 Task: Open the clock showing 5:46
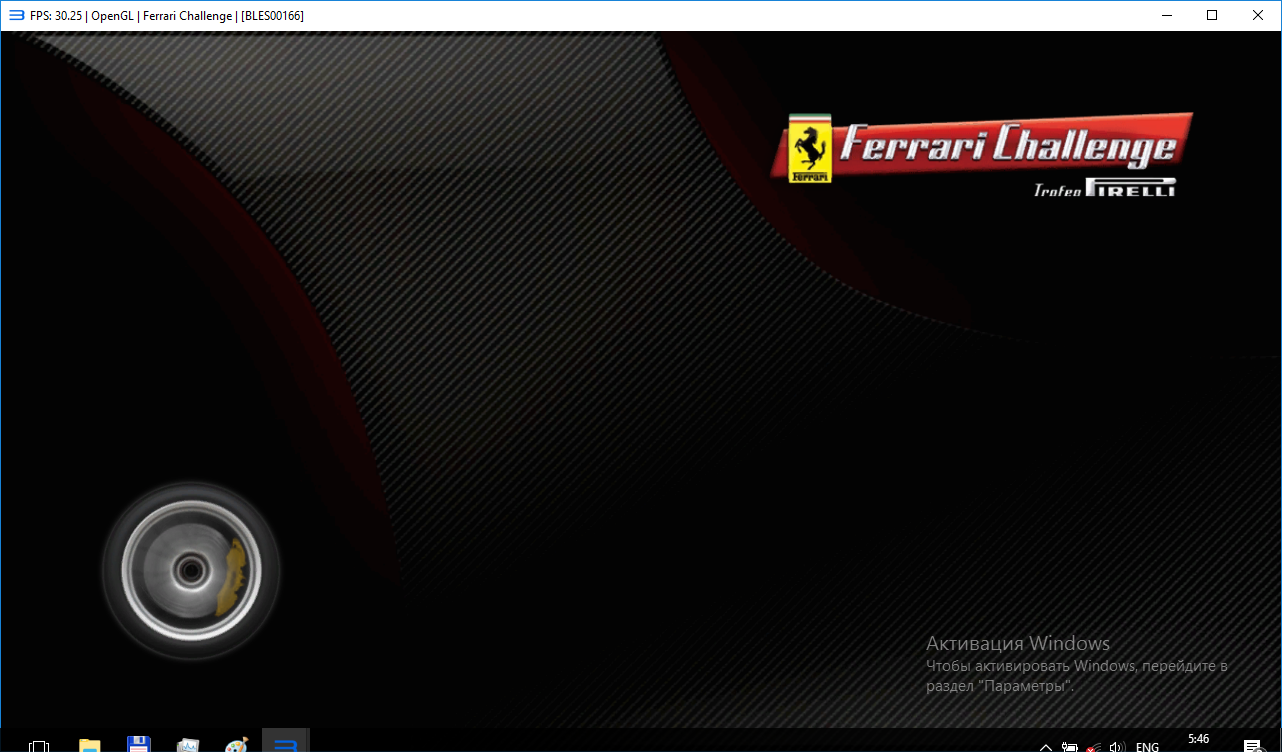[x=1199, y=739]
